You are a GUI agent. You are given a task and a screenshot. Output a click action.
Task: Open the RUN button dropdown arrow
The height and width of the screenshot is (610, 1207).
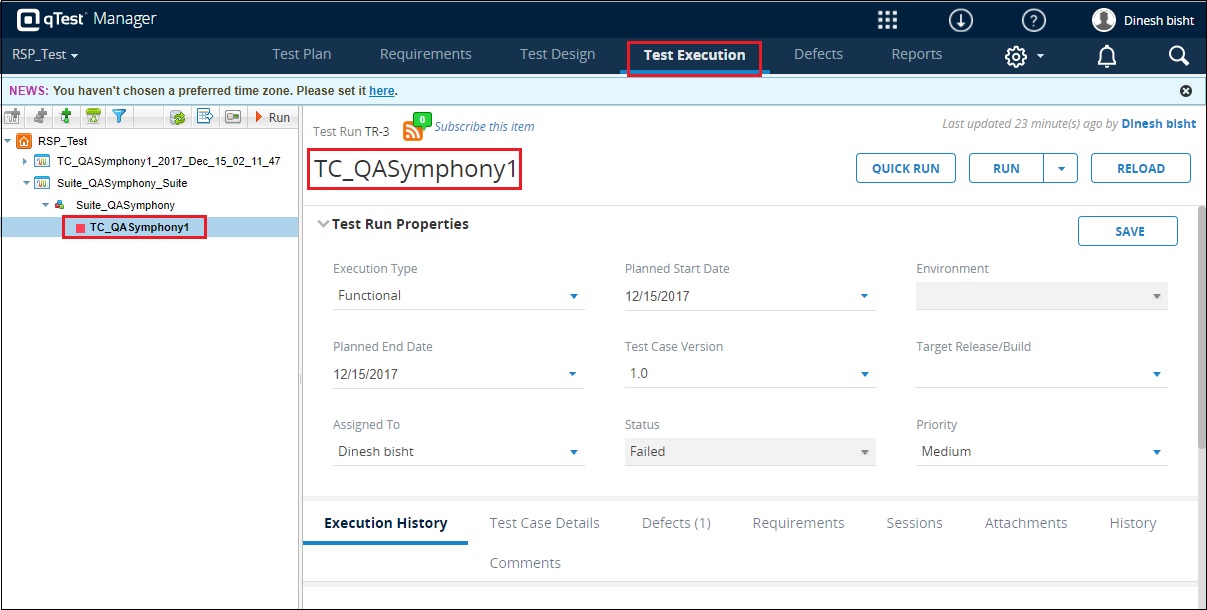click(x=1061, y=169)
